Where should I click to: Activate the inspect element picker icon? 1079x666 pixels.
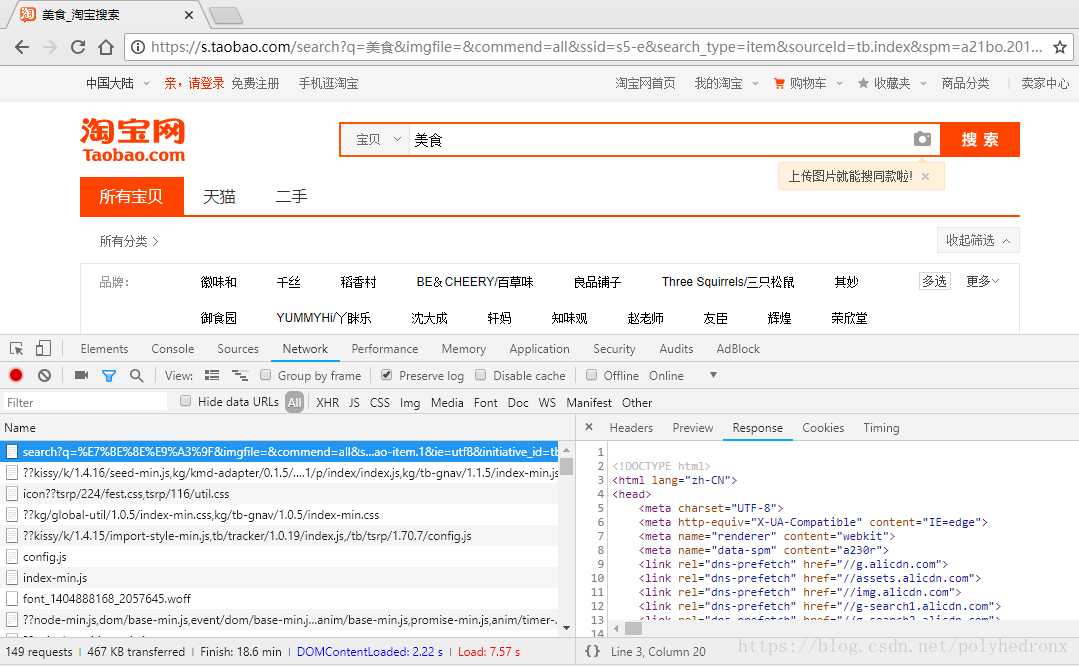tap(17, 349)
